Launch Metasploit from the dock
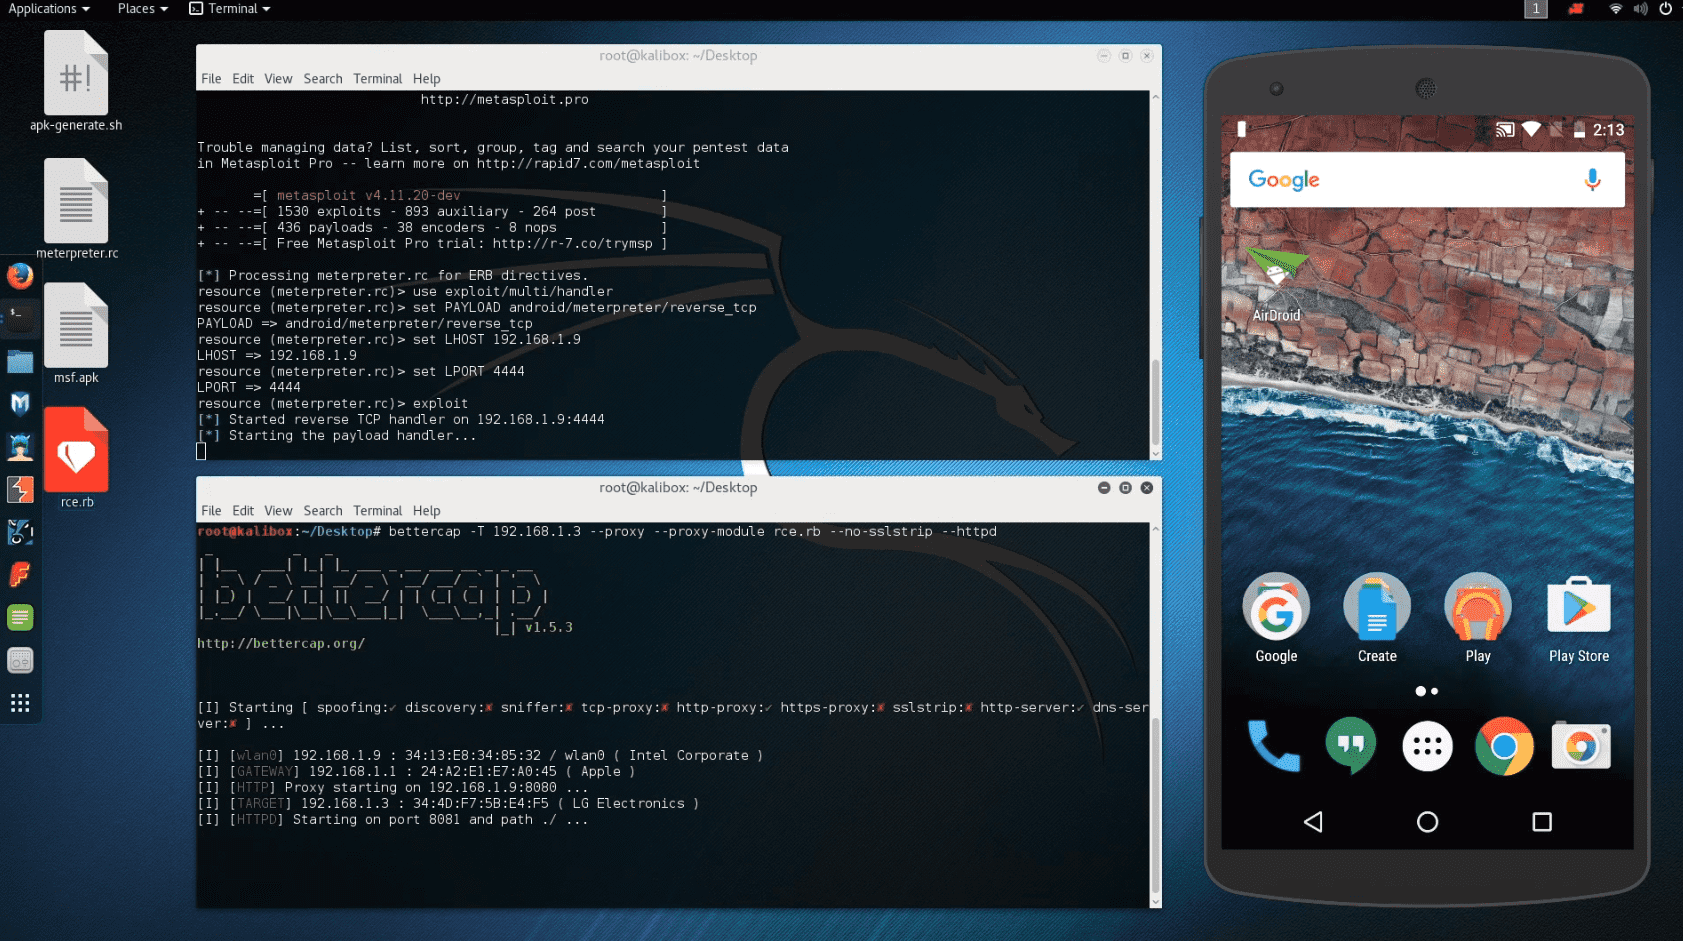The image size is (1683, 941). (x=20, y=404)
